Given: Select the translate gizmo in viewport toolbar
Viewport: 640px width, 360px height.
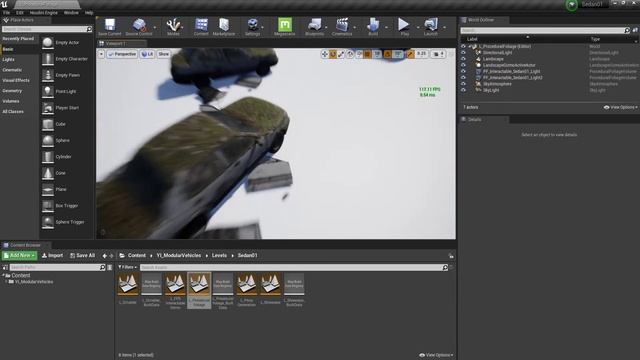Looking at the screenshot, I should (325, 54).
